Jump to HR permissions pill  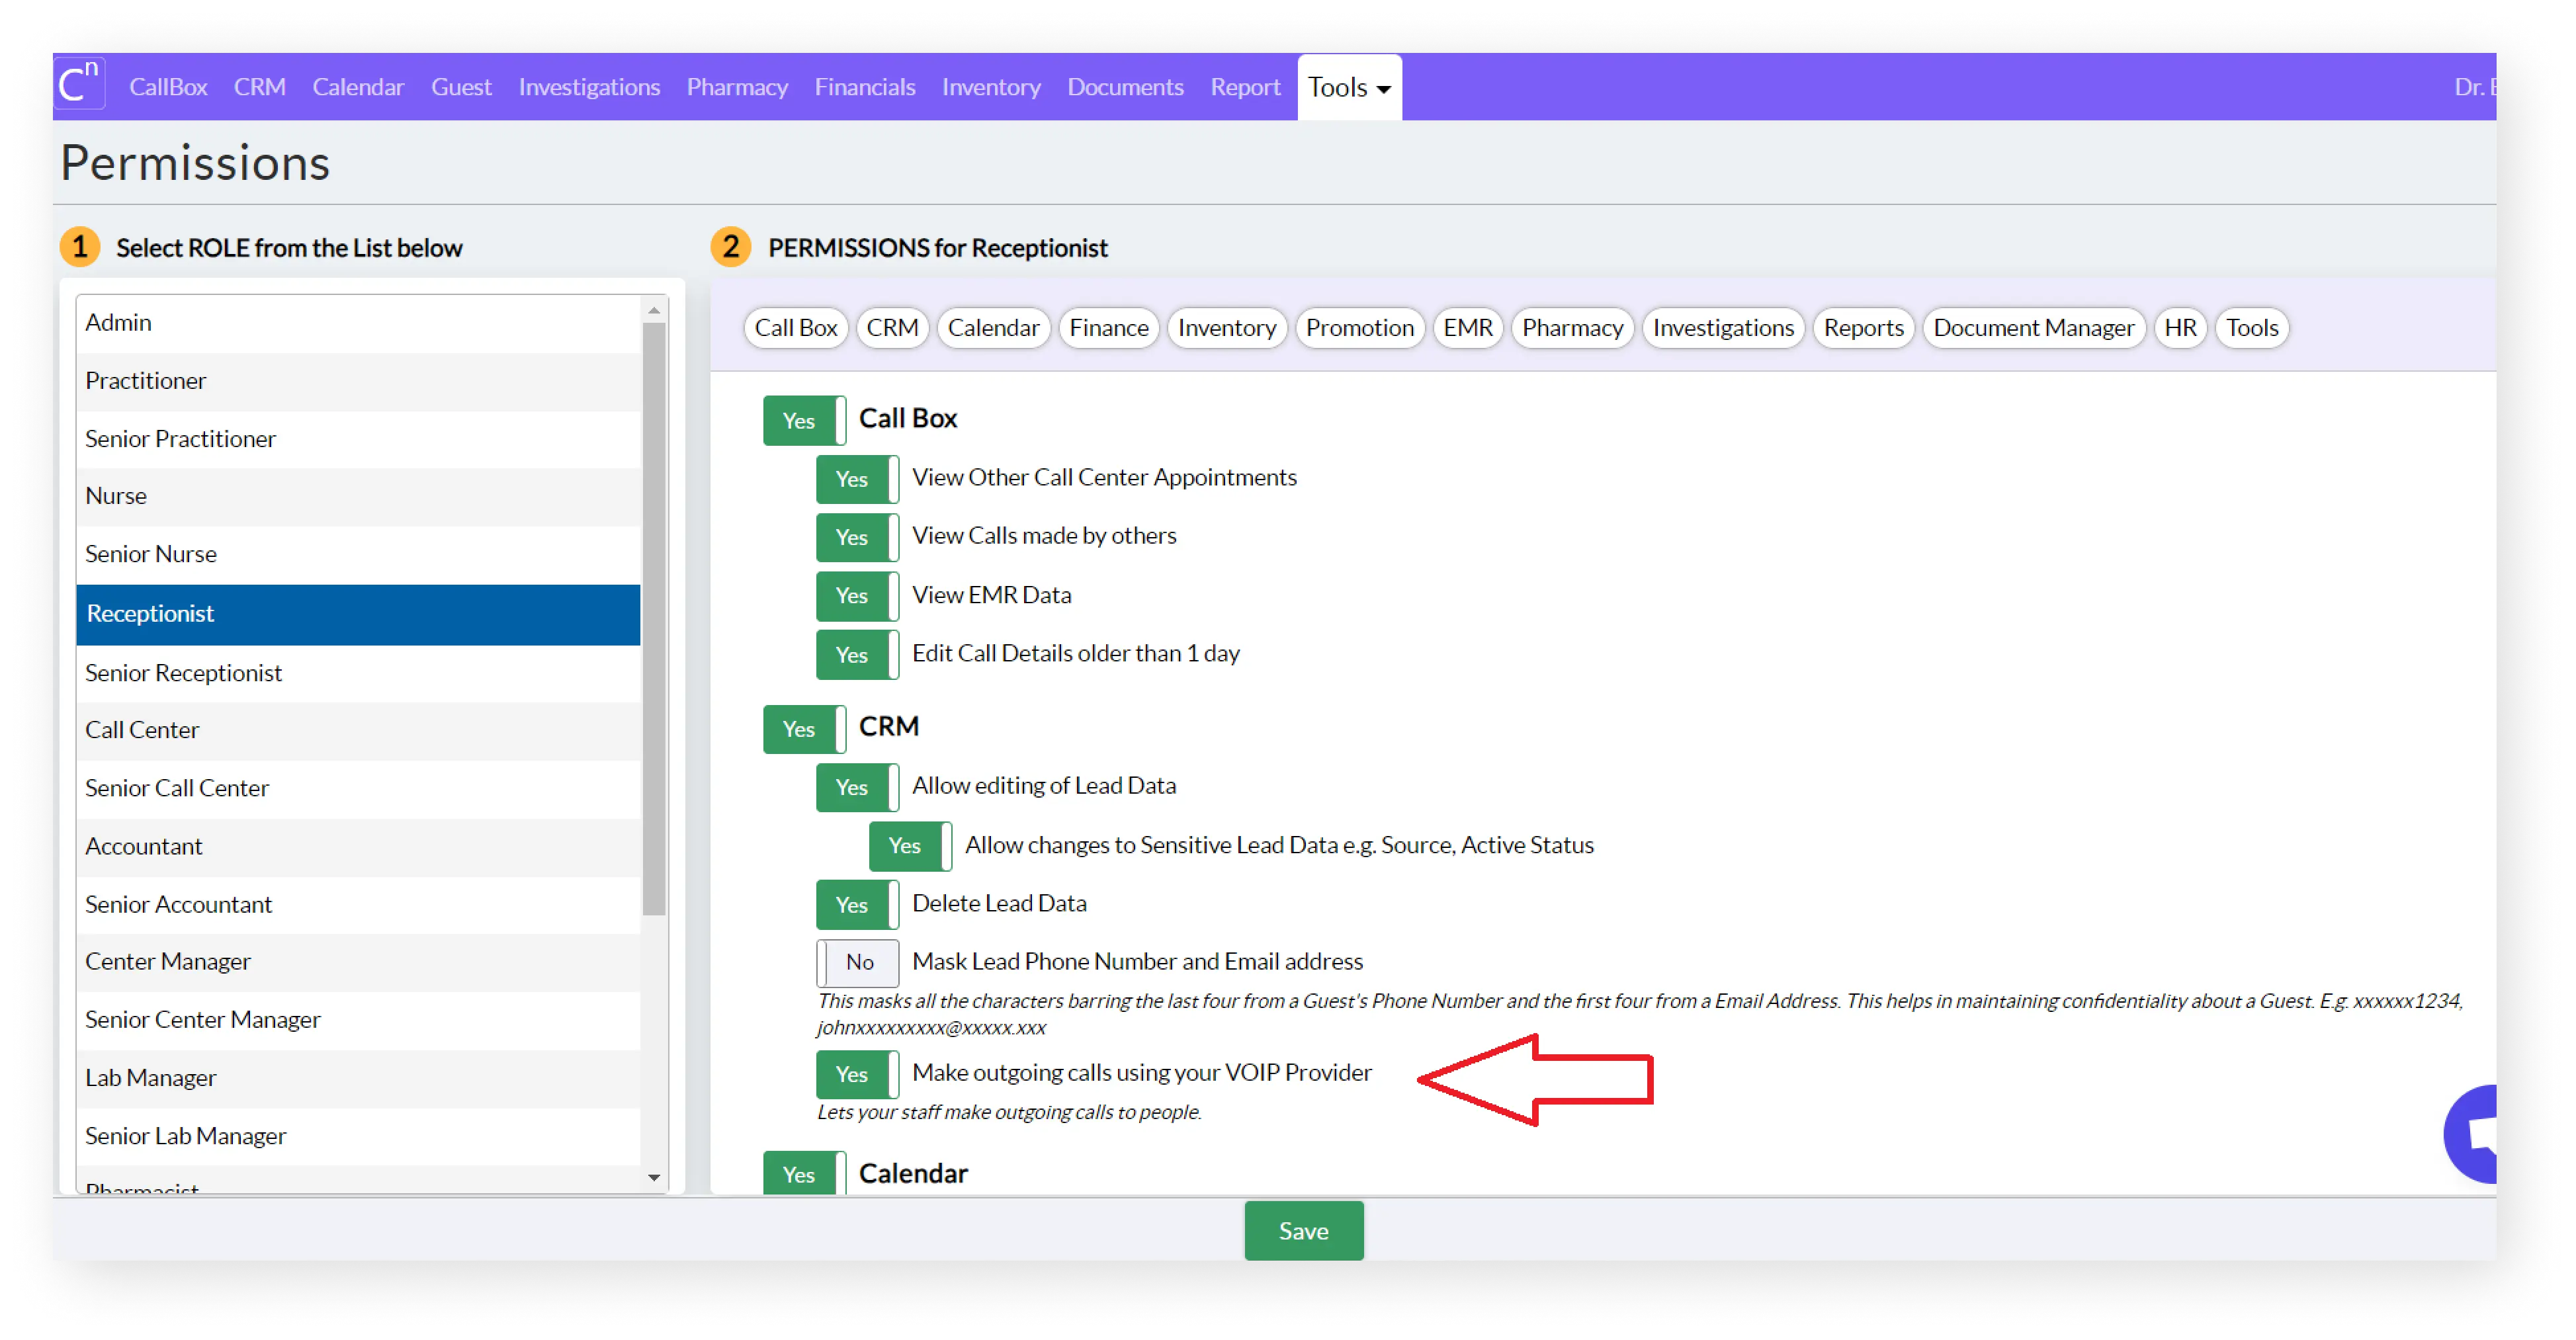(x=2180, y=328)
